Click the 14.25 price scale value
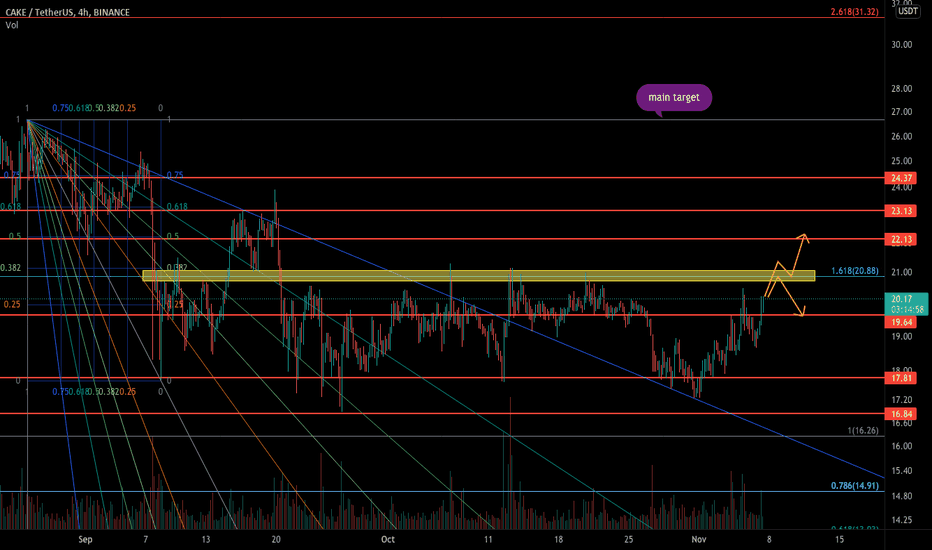Image resolution: width=932 pixels, height=550 pixels. [901, 520]
